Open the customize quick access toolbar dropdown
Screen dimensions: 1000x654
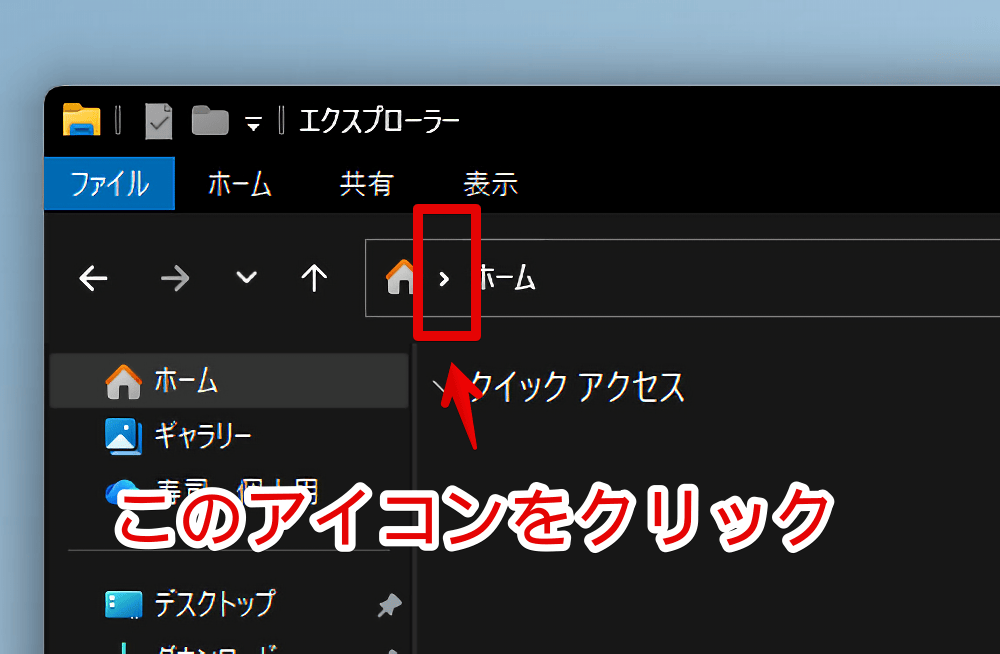255,124
